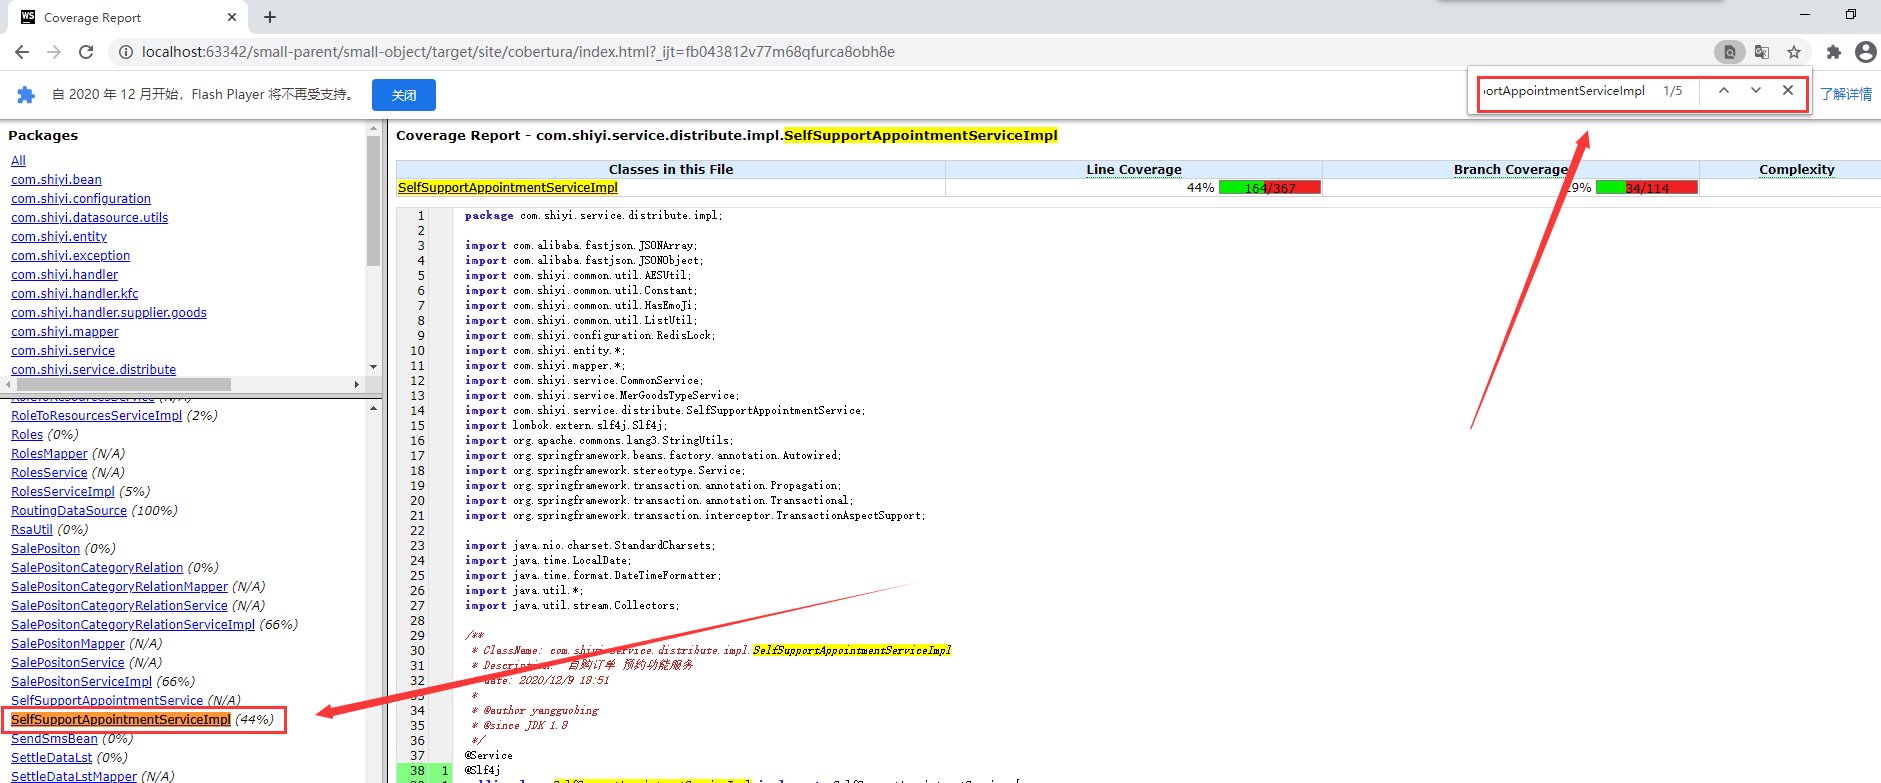Close the find bar
This screenshot has width=1881, height=783.
[x=1788, y=90]
